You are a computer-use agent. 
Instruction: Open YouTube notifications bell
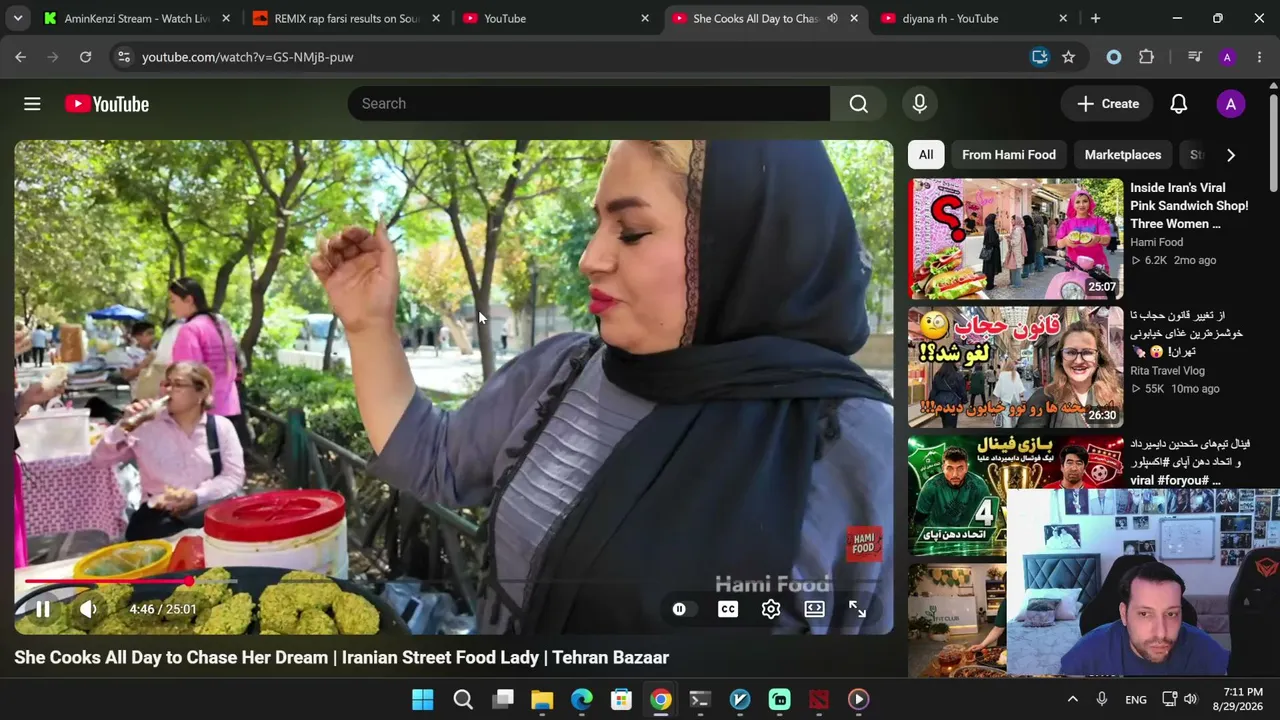pyautogui.click(x=1179, y=104)
